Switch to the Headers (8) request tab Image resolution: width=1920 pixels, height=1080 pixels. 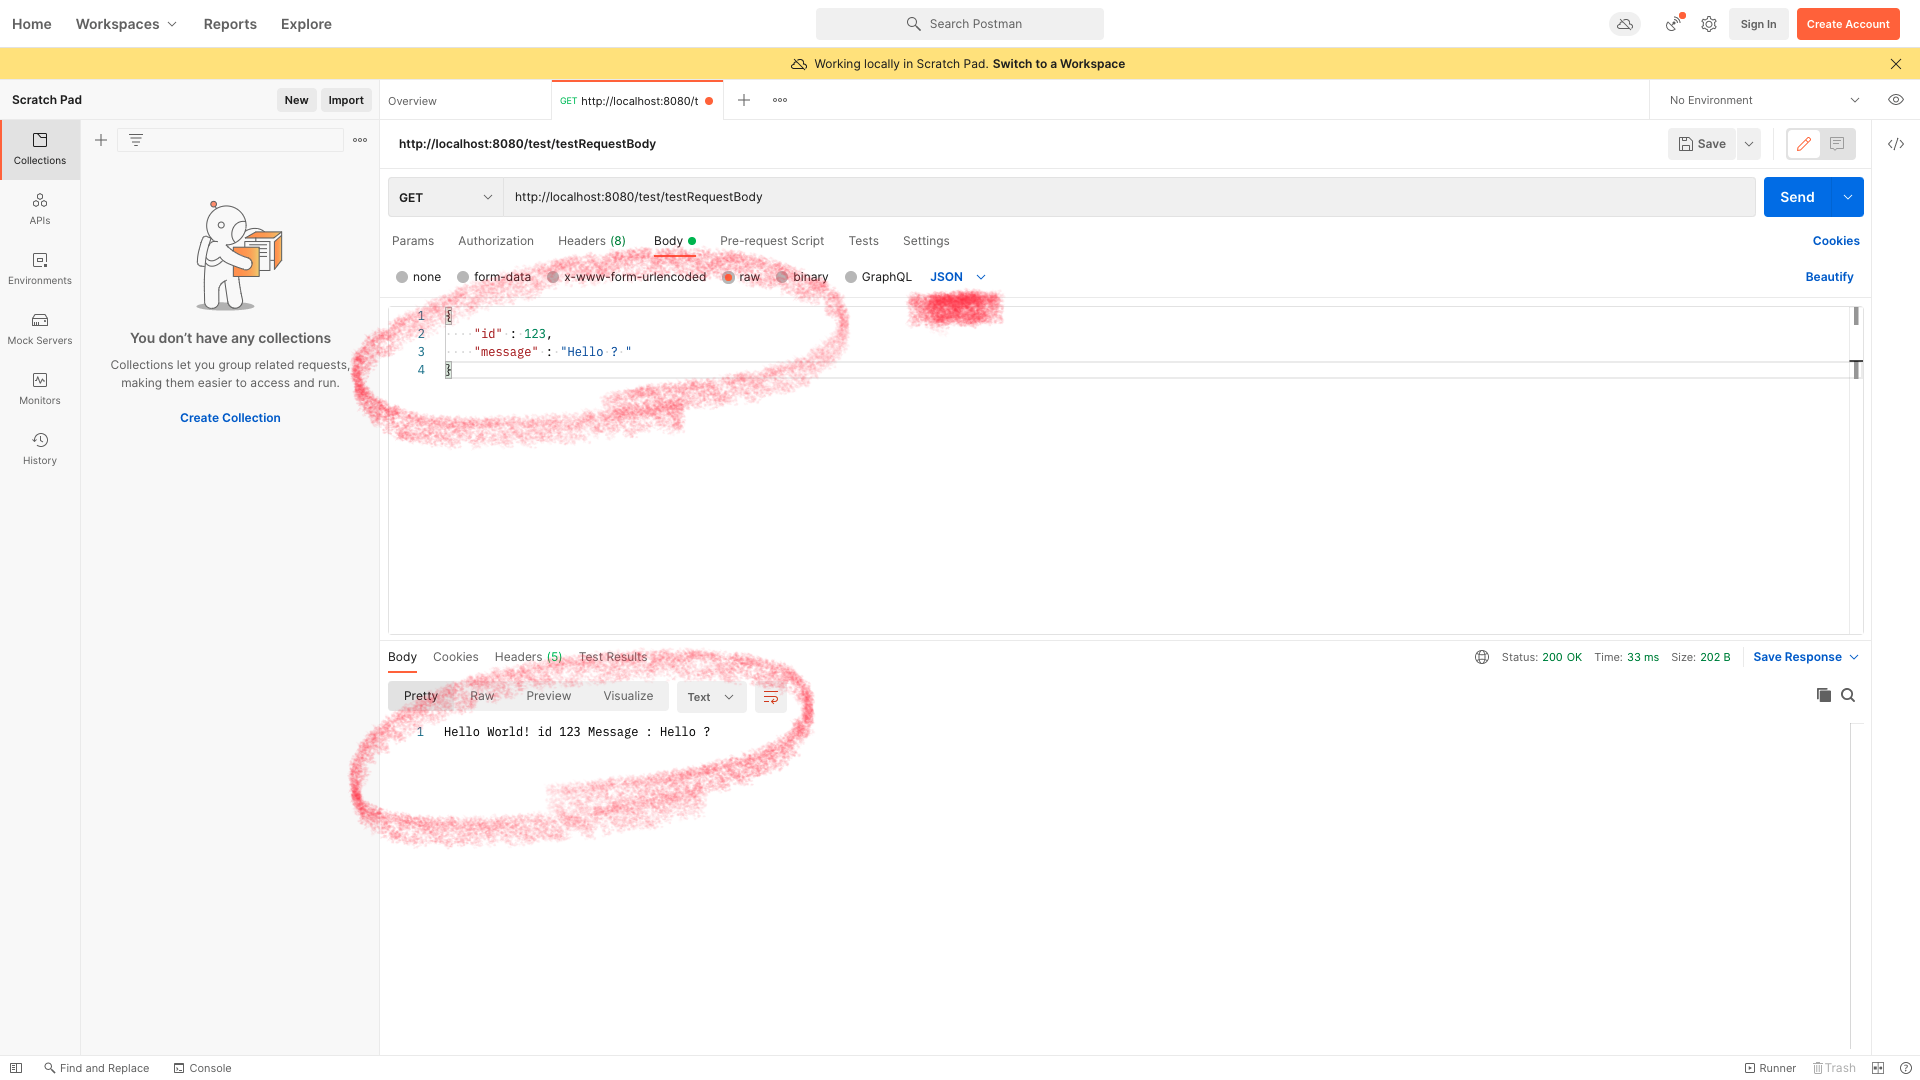pos(591,241)
